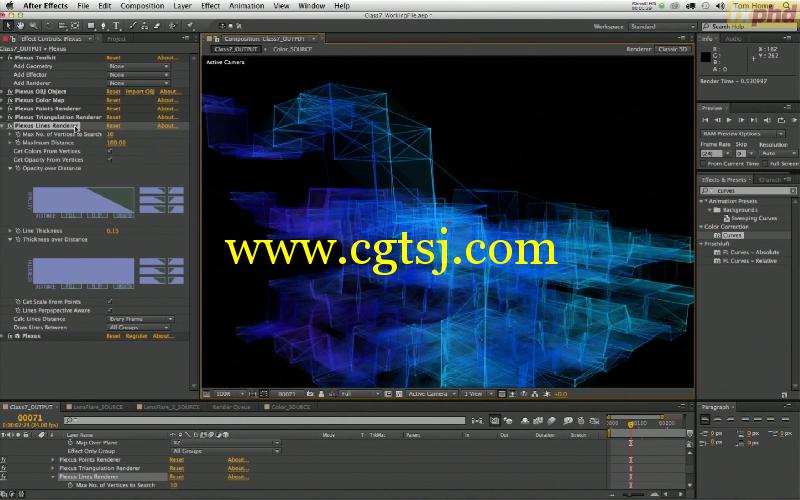The width and height of the screenshot is (800, 500).
Task: Click About for Plexus Lines Renderer
Action: tap(167, 126)
